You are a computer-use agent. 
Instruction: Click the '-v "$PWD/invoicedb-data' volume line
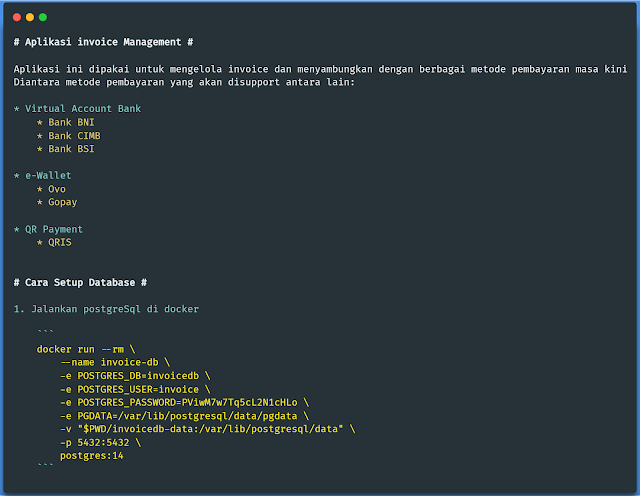pos(208,429)
